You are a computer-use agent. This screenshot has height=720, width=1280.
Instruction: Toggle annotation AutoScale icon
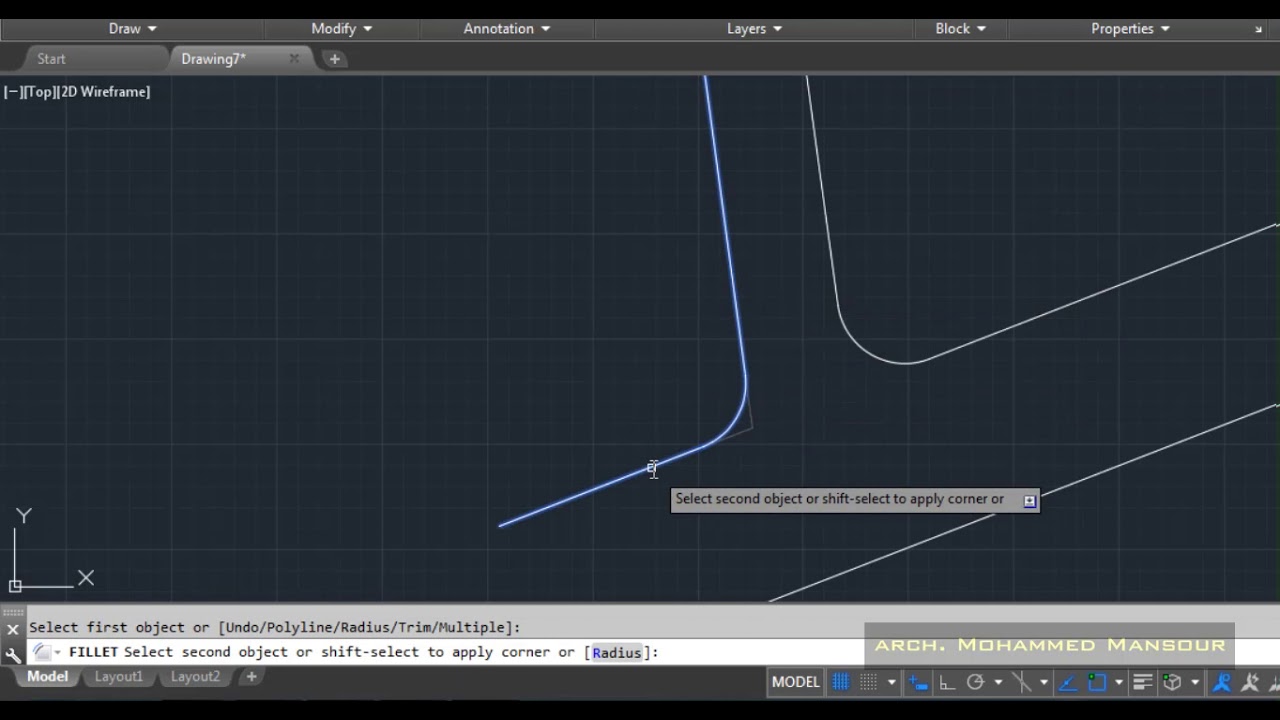click(1250, 682)
